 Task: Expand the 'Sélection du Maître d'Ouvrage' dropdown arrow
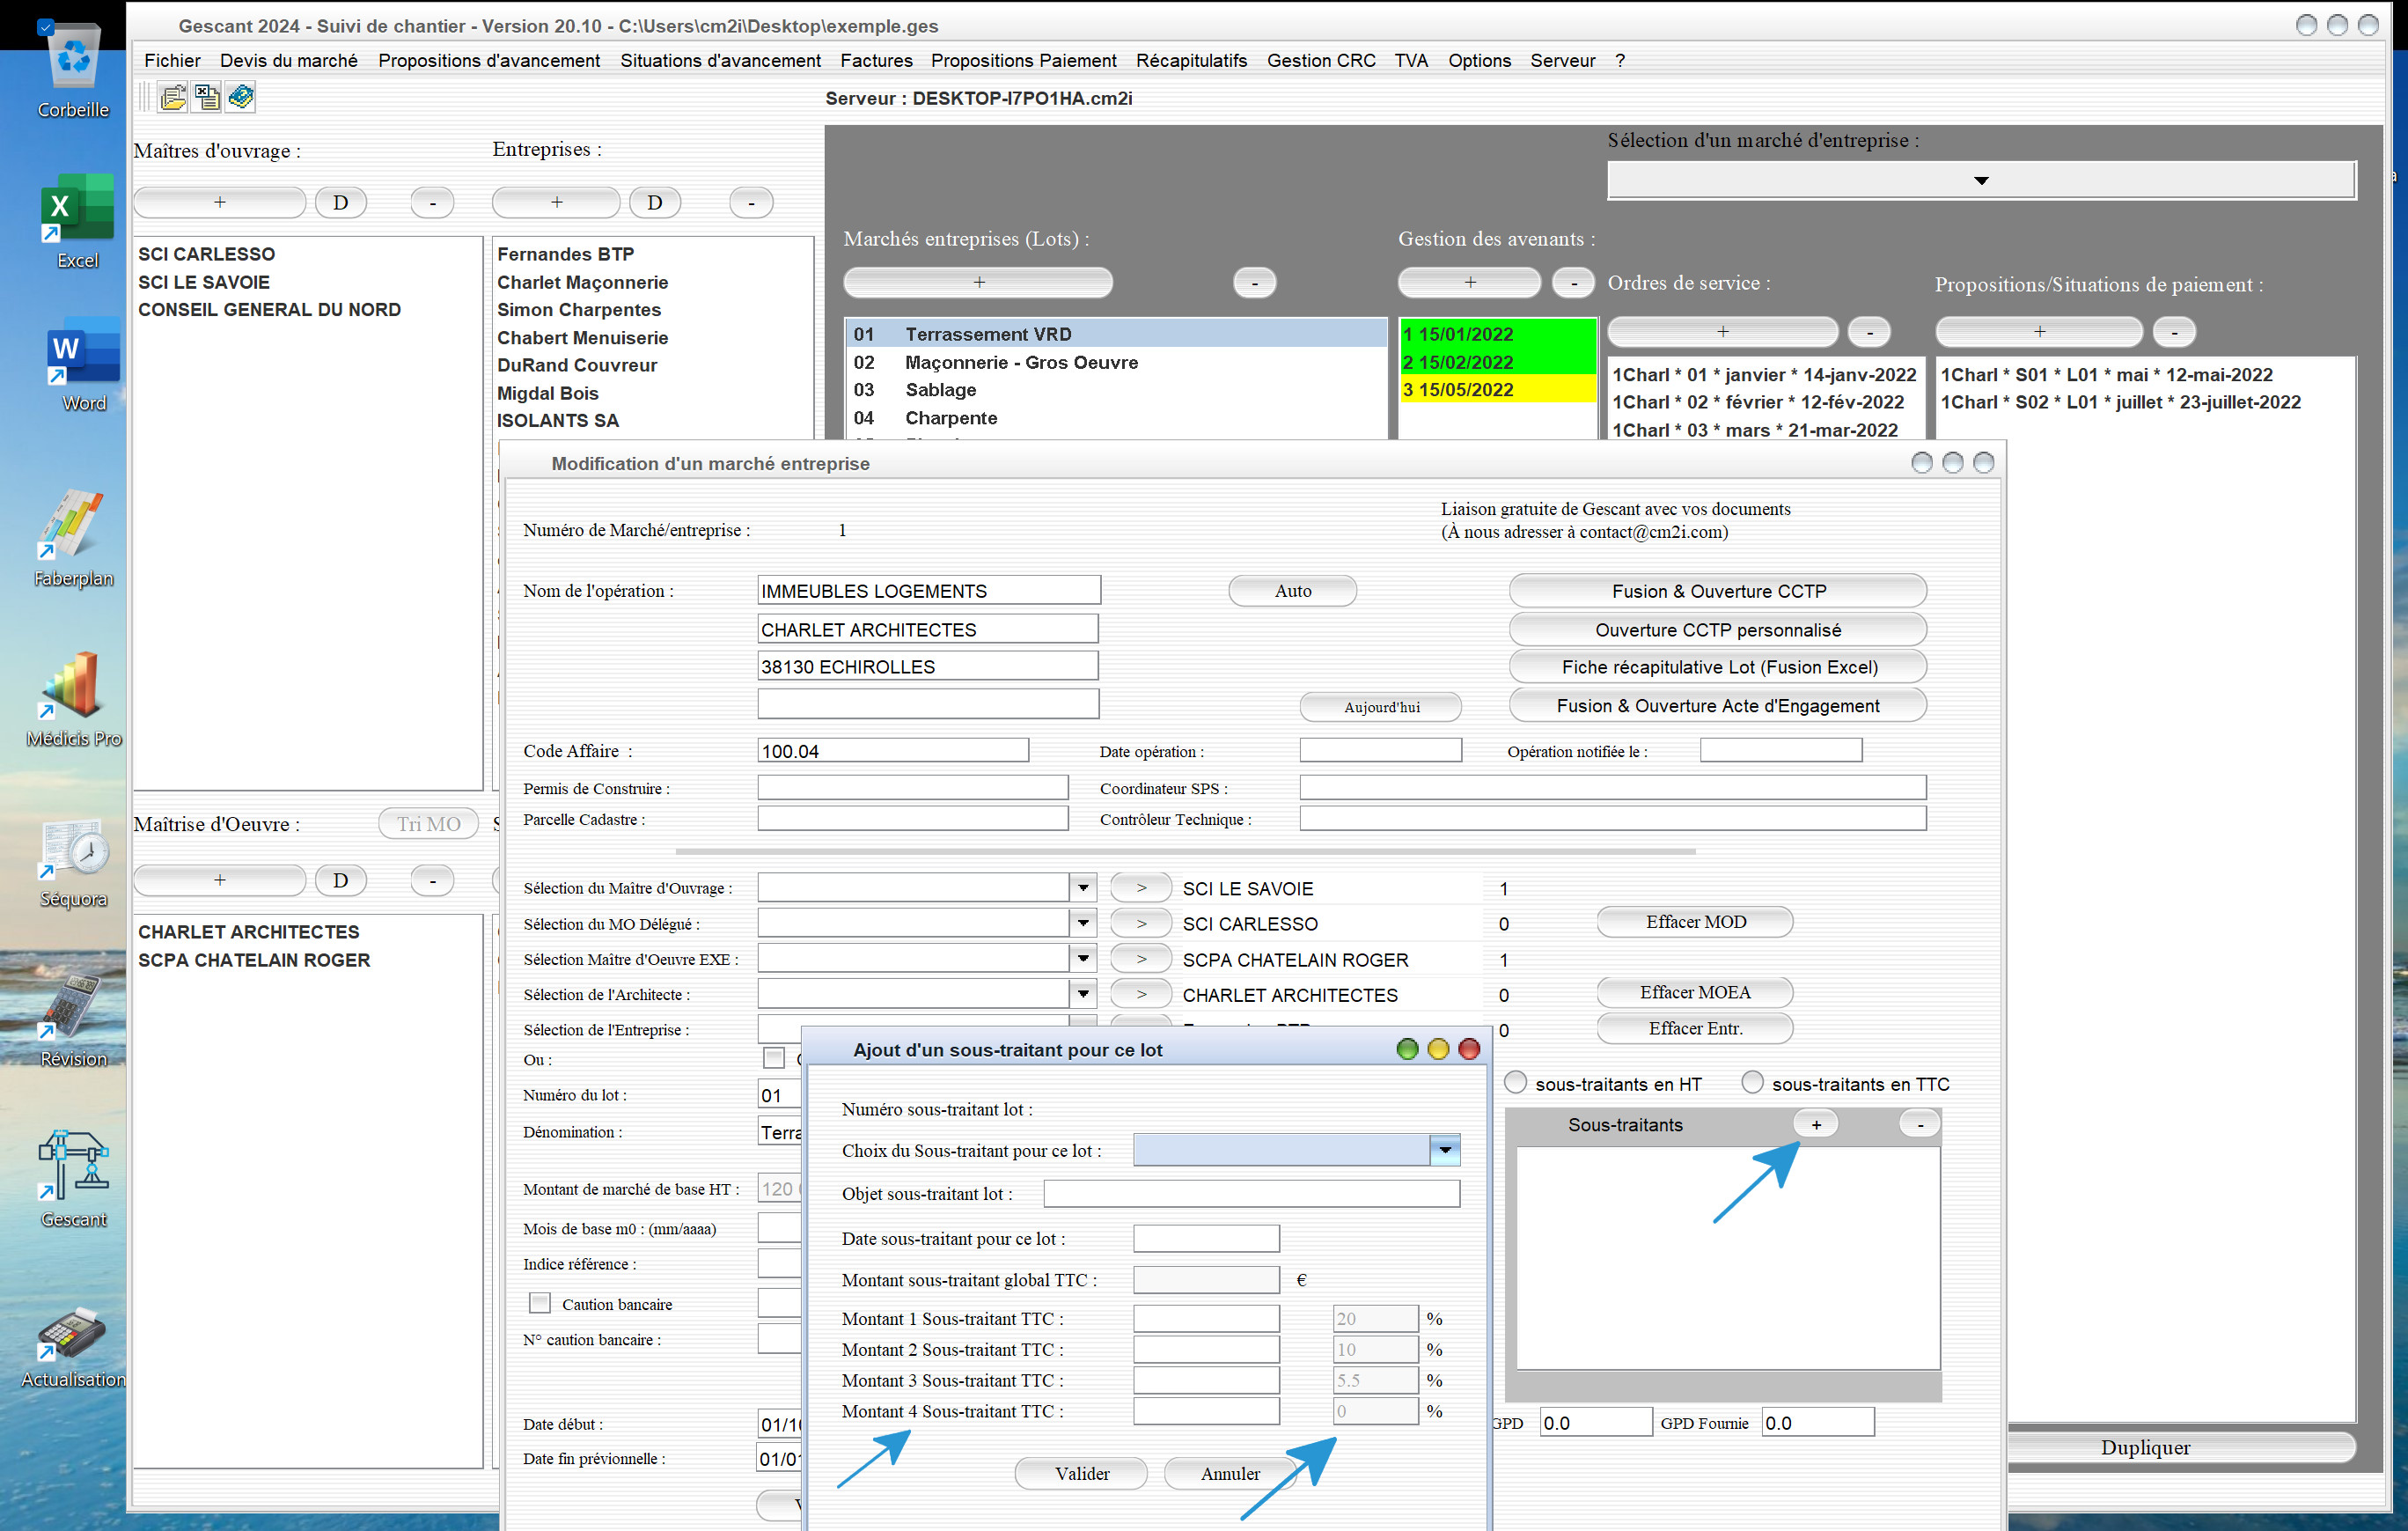click(x=1083, y=888)
